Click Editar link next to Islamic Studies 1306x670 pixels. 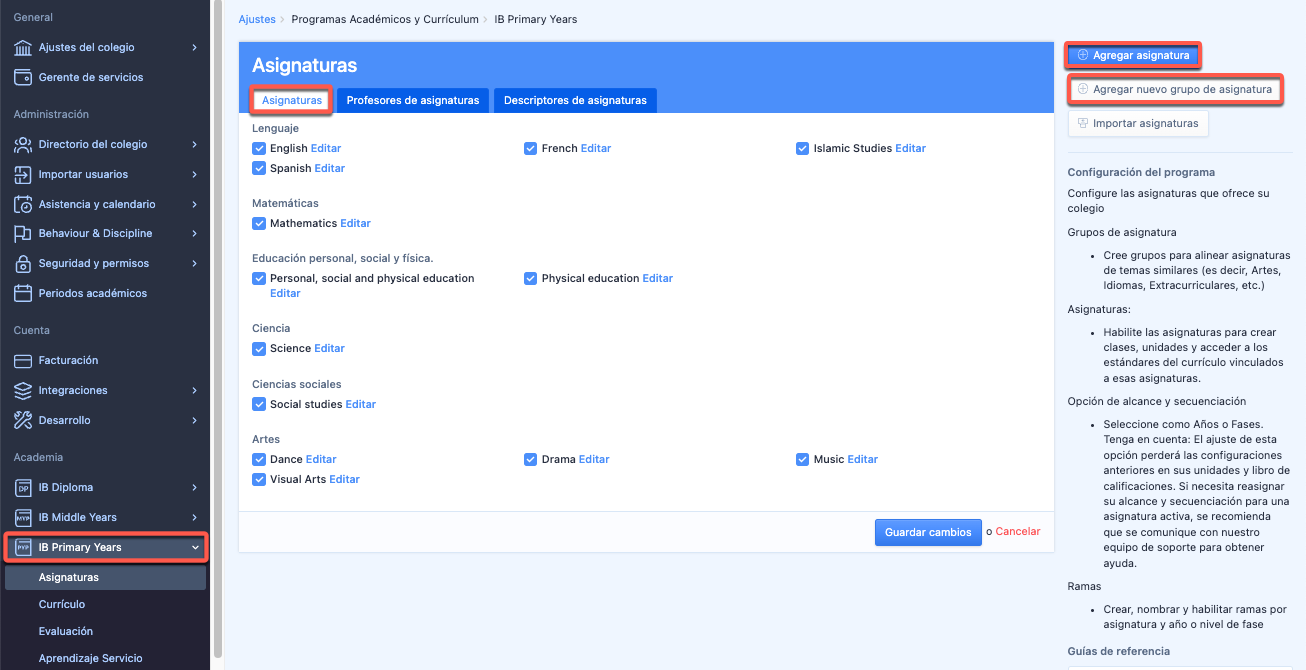910,148
